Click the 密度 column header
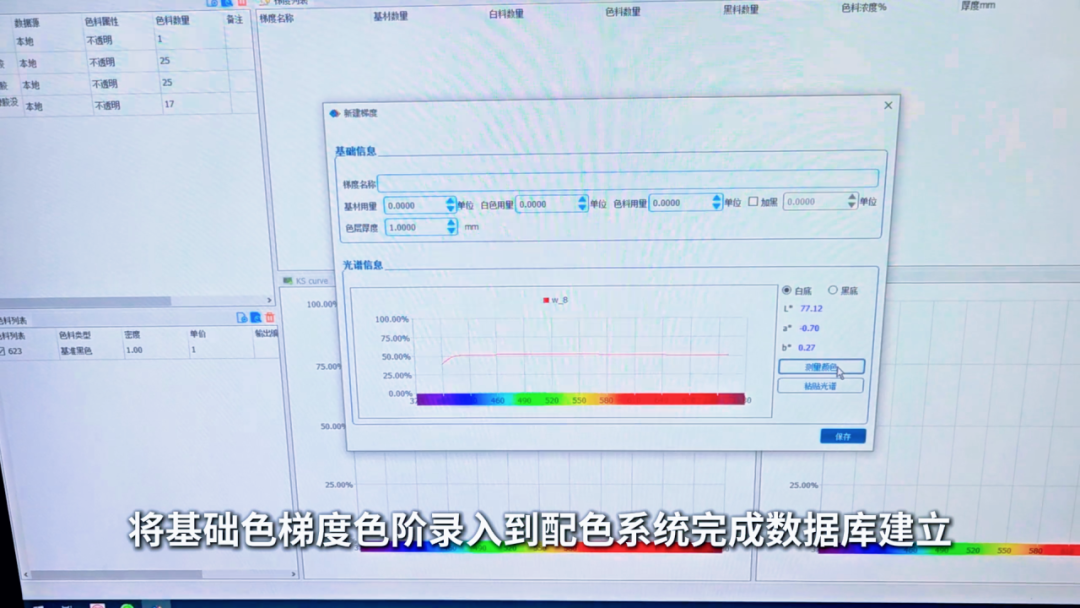This screenshot has width=1080, height=608. pyautogui.click(x=132, y=335)
